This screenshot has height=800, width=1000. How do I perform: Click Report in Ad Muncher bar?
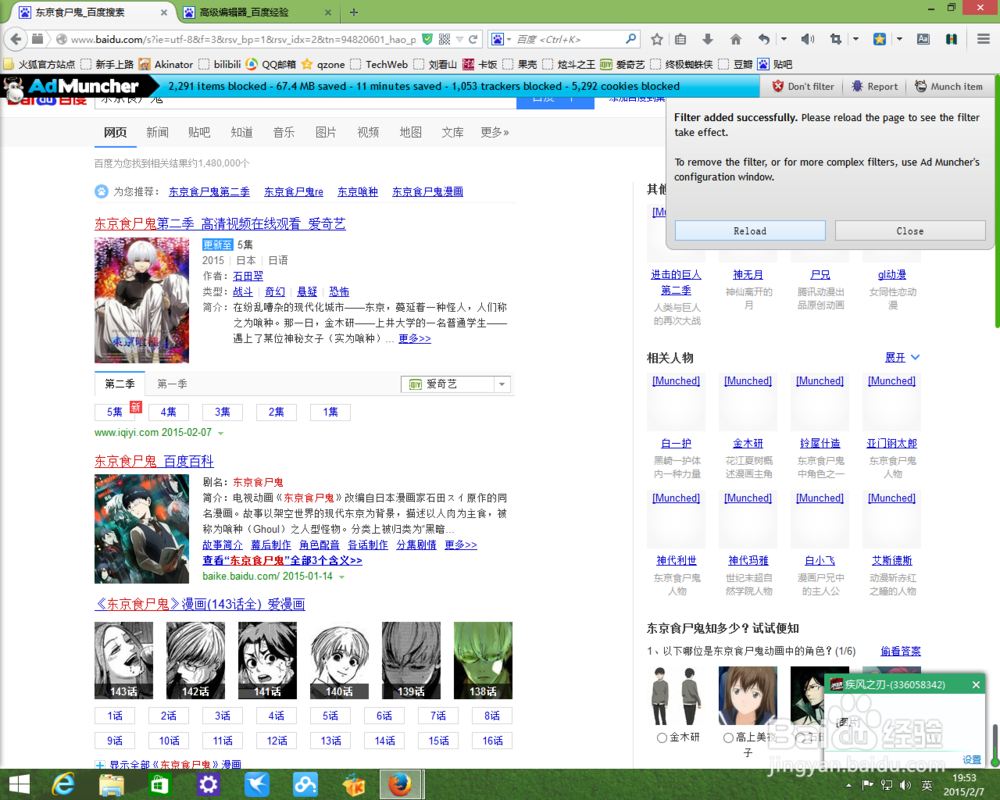click(x=874, y=87)
